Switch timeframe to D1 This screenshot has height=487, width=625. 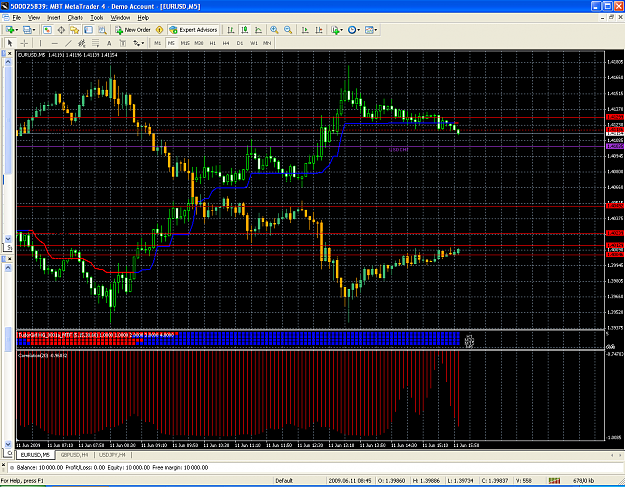pos(240,43)
